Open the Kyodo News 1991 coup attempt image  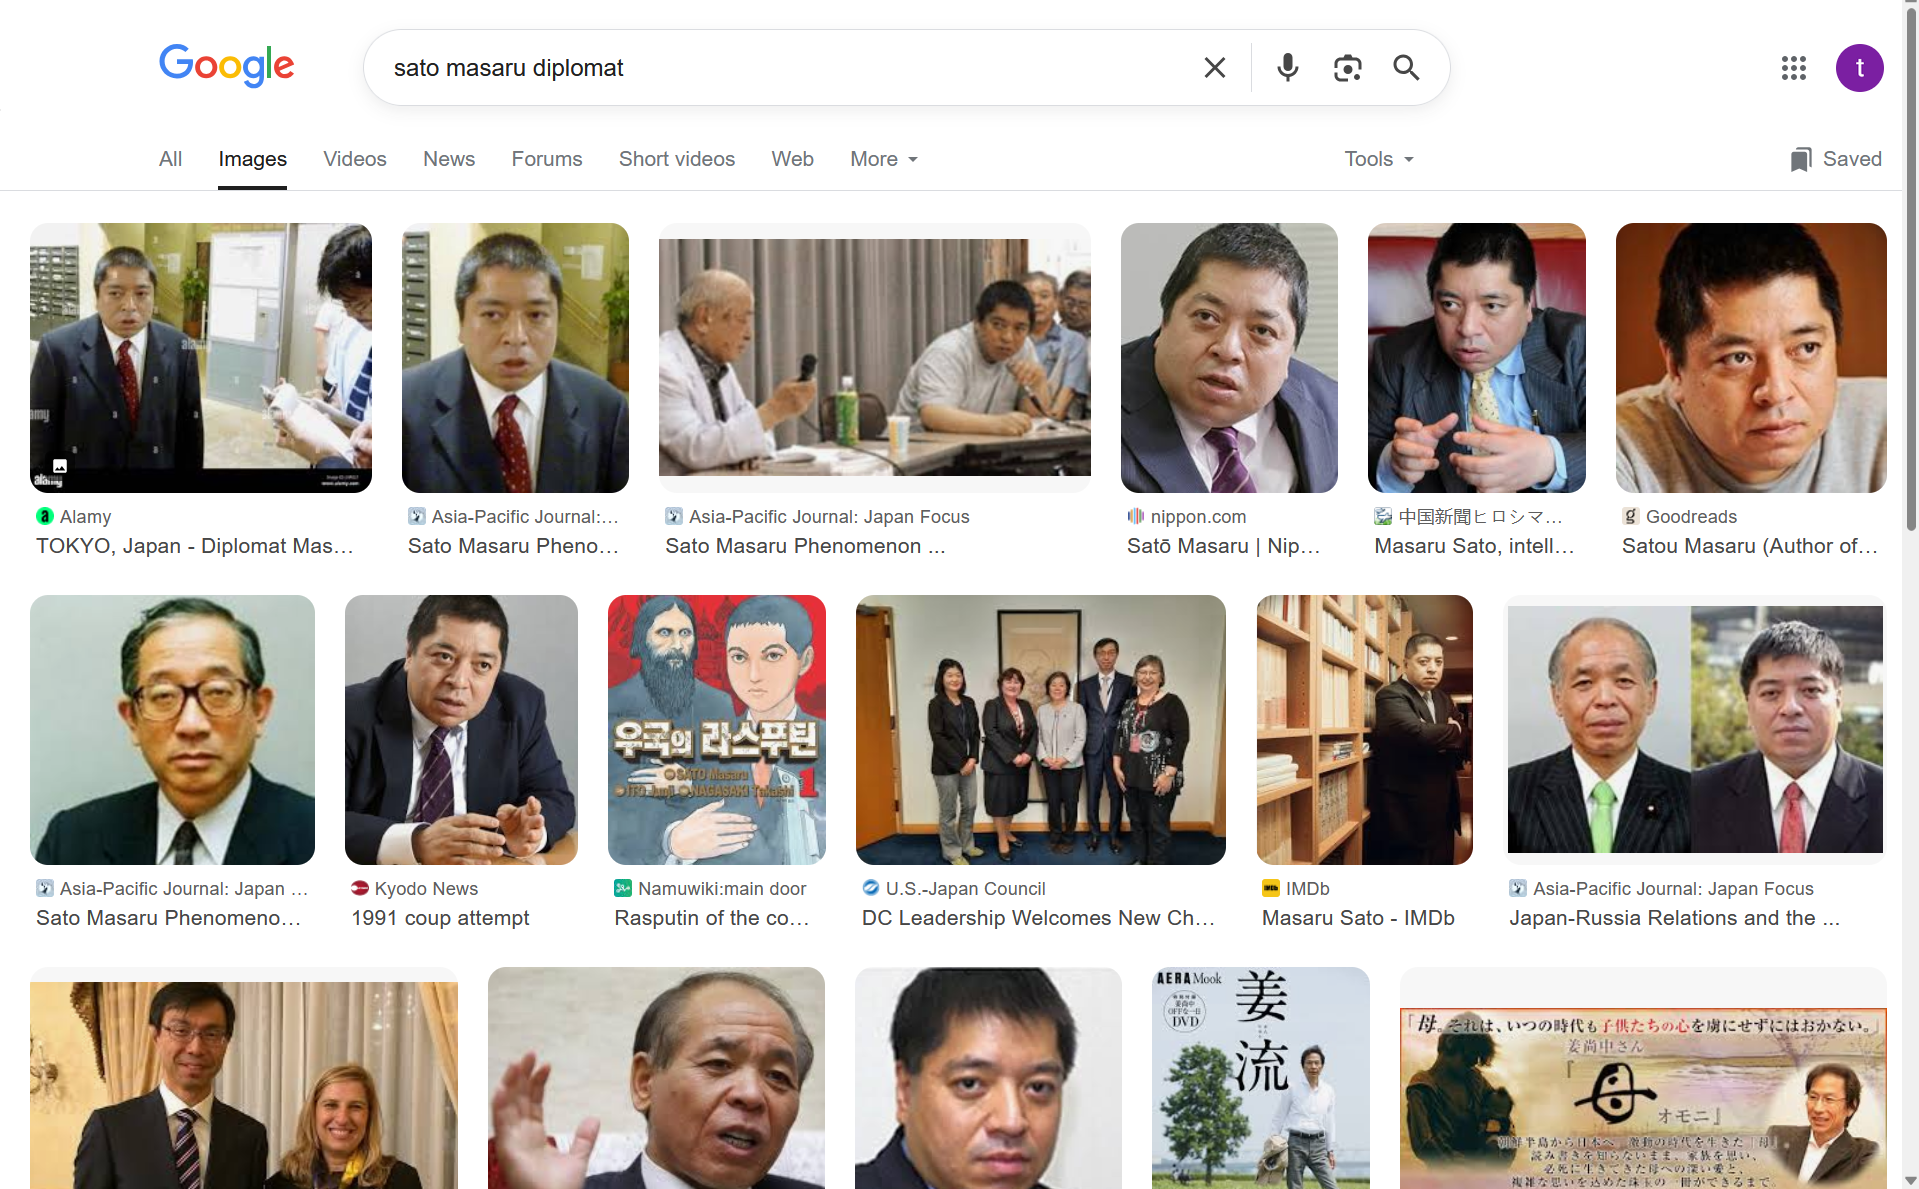click(461, 730)
